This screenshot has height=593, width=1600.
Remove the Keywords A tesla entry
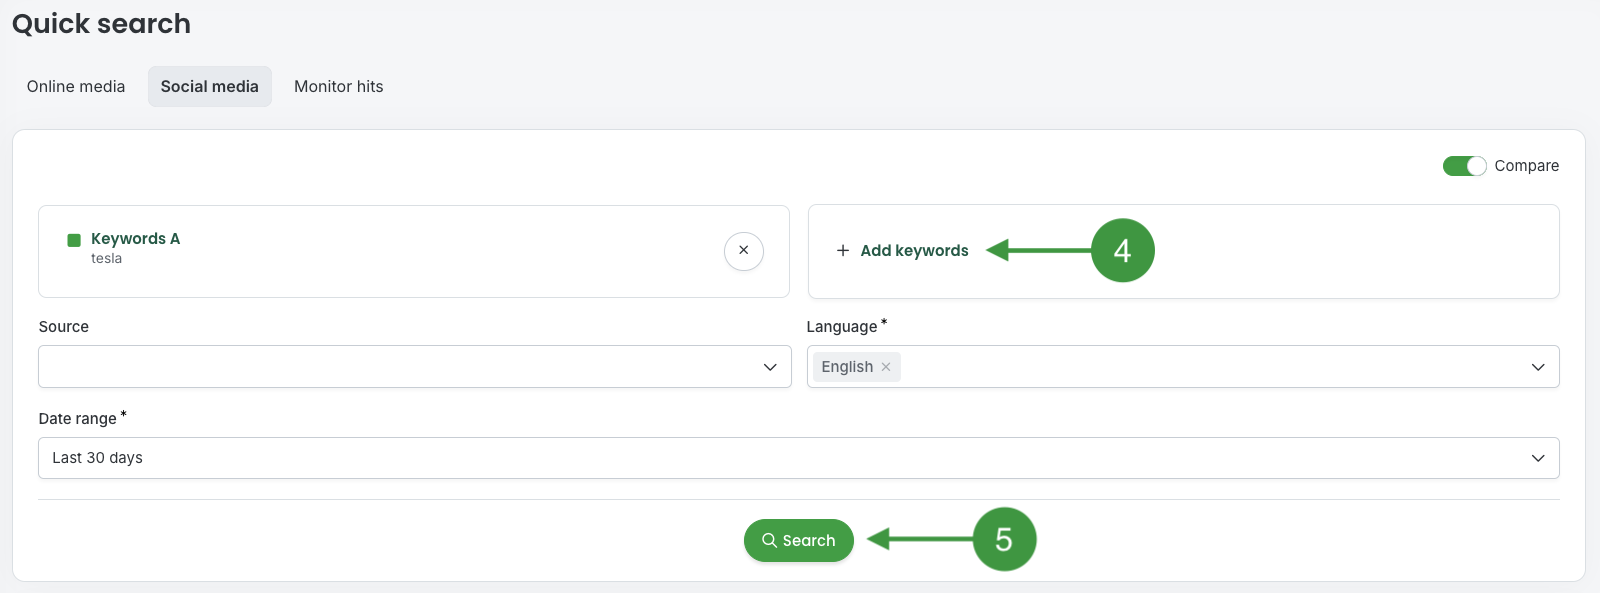point(743,251)
